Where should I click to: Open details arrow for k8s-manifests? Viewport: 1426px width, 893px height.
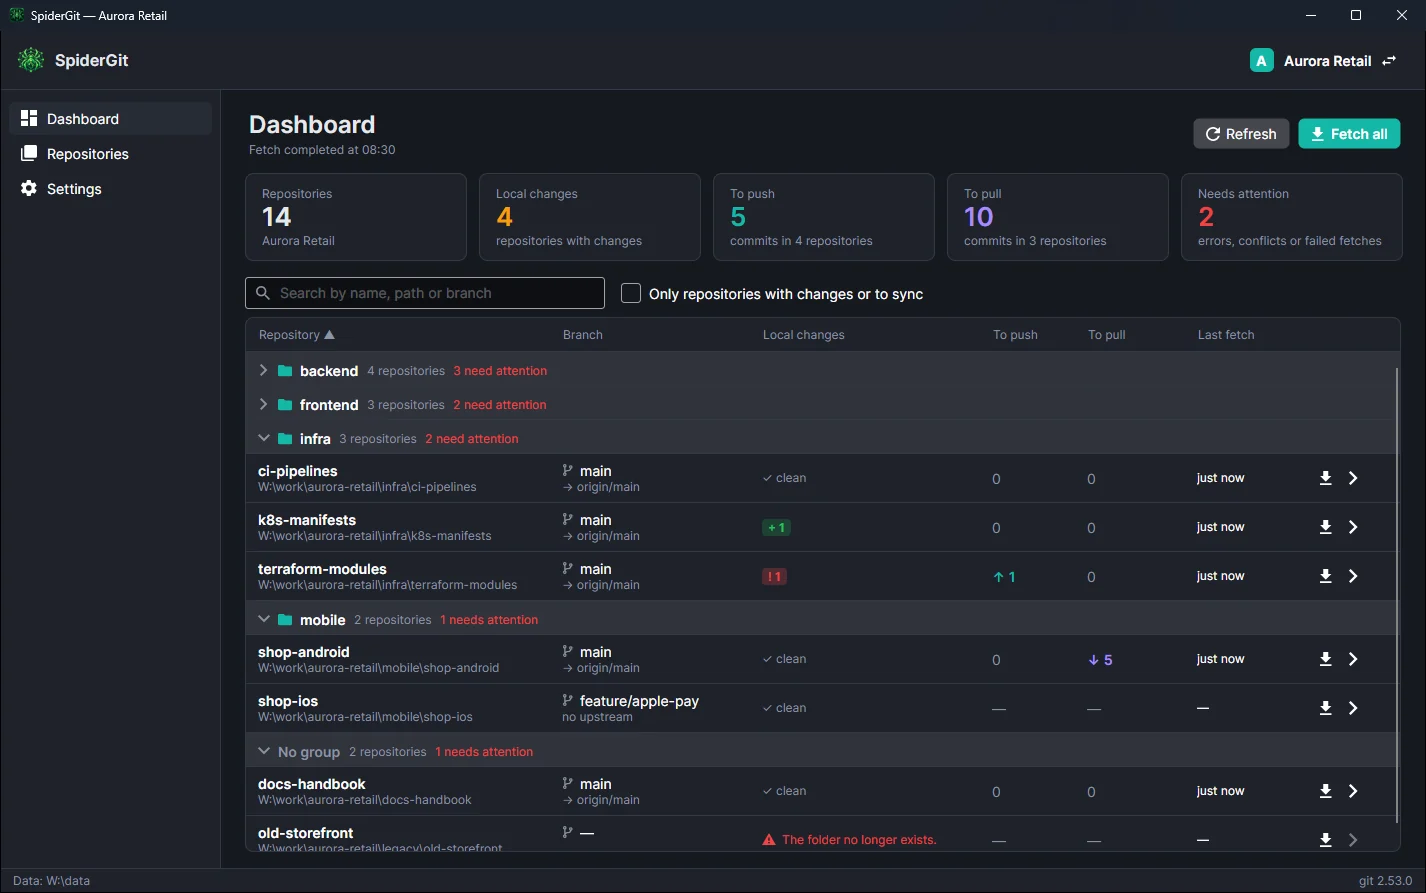pos(1353,527)
